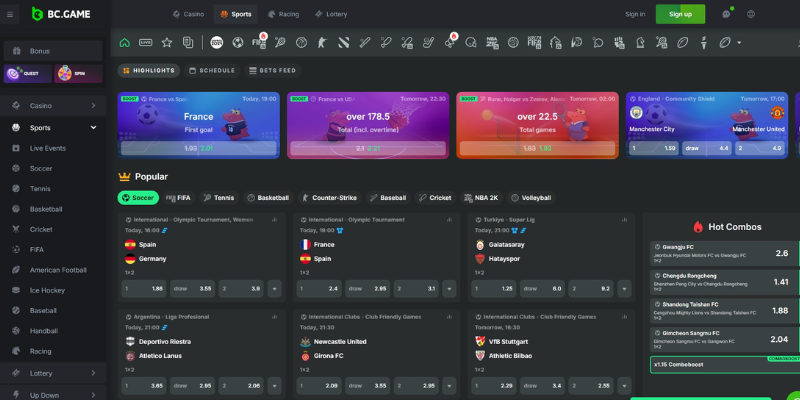Select the fist fighting esport icon
Screen dimensions: 800x400
tap(619, 42)
